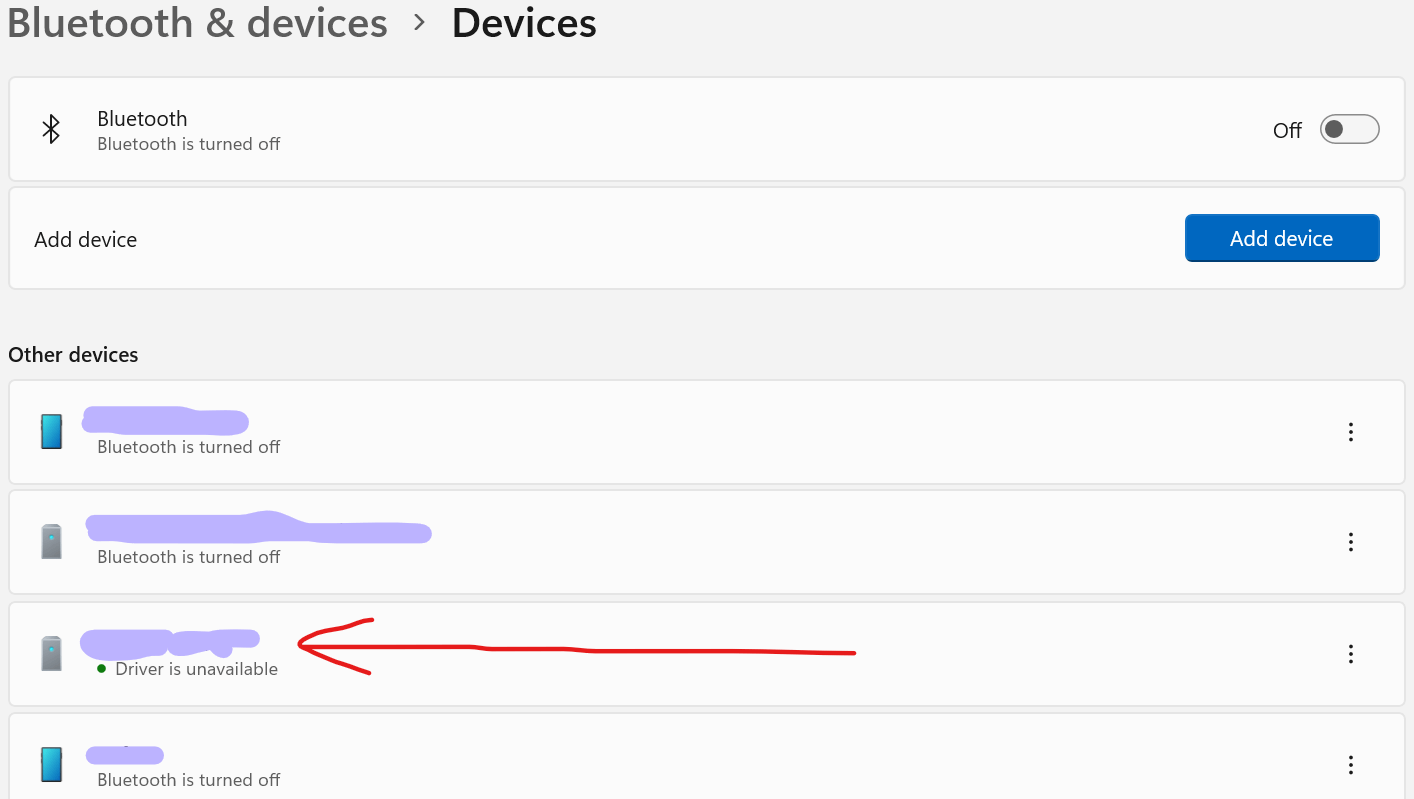Image resolution: width=1414 pixels, height=799 pixels.
Task: Select the first device row under Other devices
Action: tap(700, 431)
